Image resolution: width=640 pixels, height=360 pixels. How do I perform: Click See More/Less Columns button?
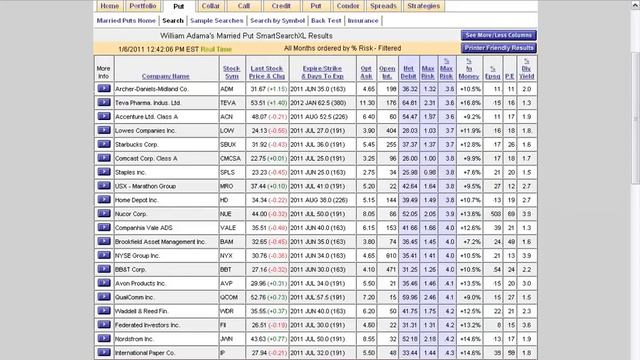pyautogui.click(x=498, y=35)
